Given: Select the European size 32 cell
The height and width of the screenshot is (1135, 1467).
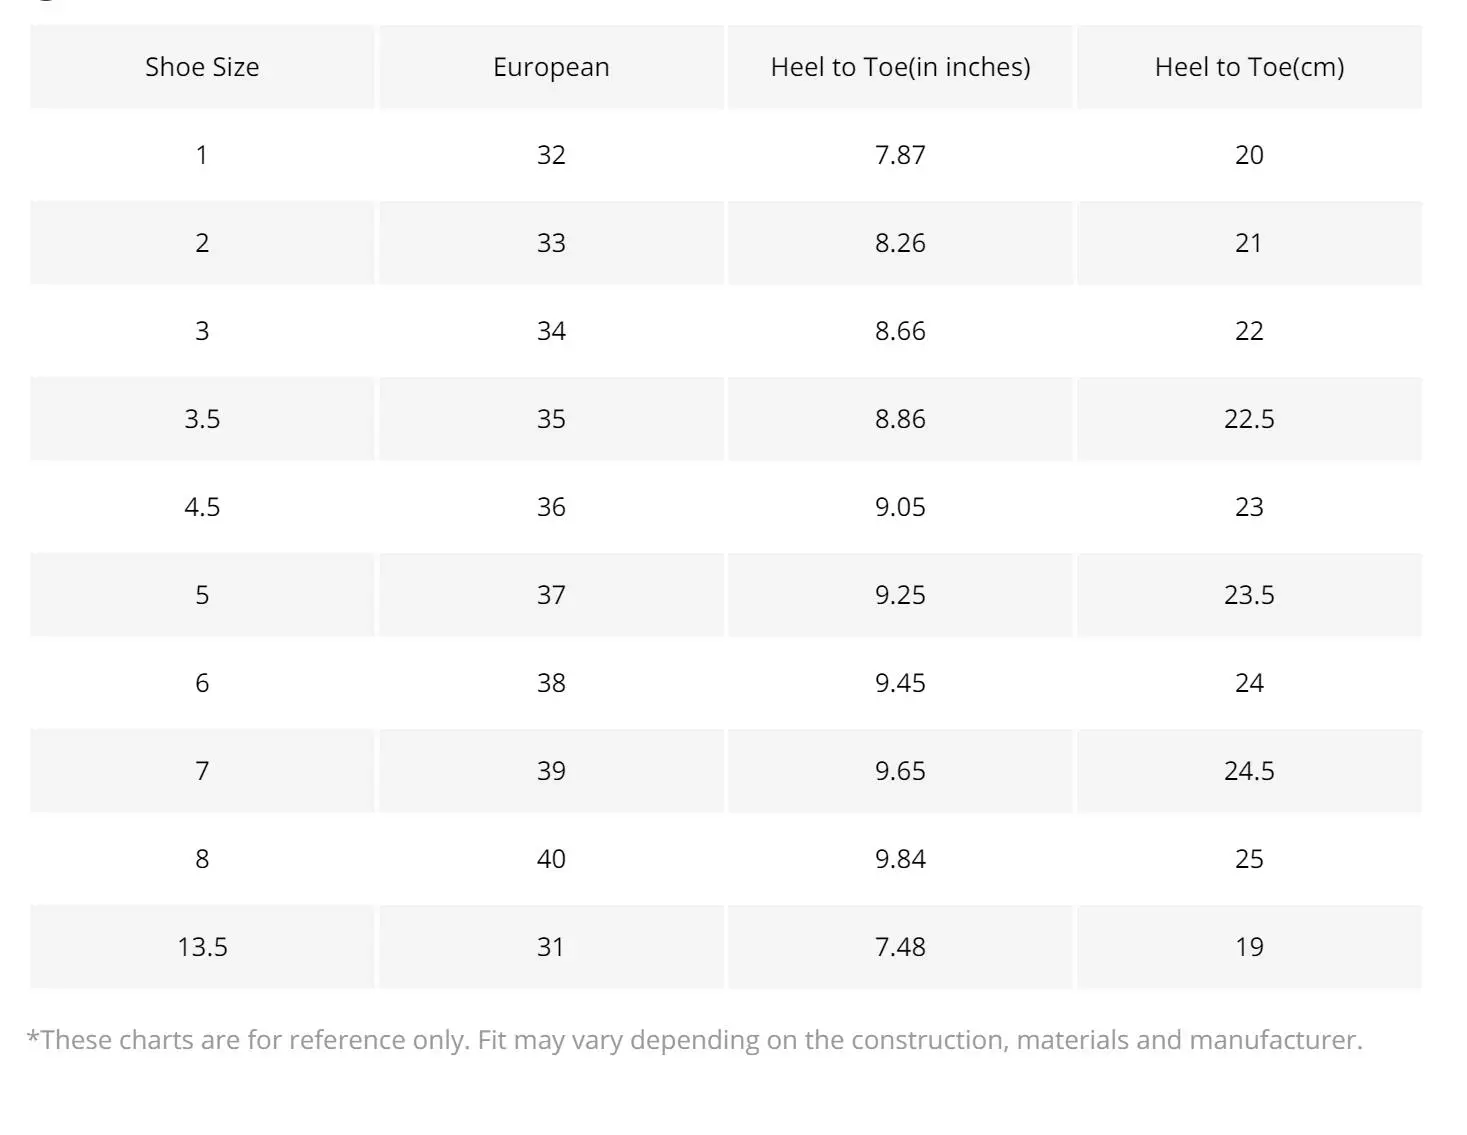Looking at the screenshot, I should pos(551,155).
